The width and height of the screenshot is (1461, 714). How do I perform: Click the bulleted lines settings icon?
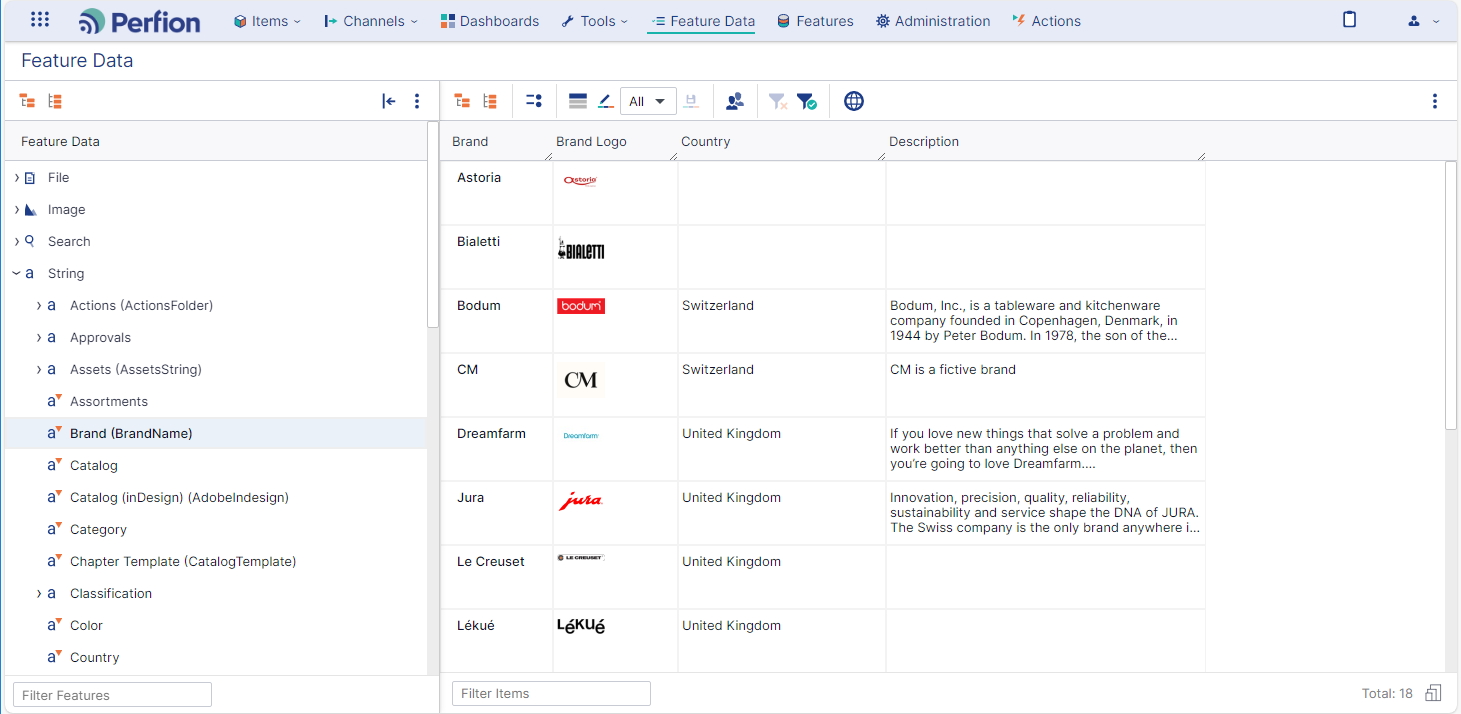coord(534,101)
